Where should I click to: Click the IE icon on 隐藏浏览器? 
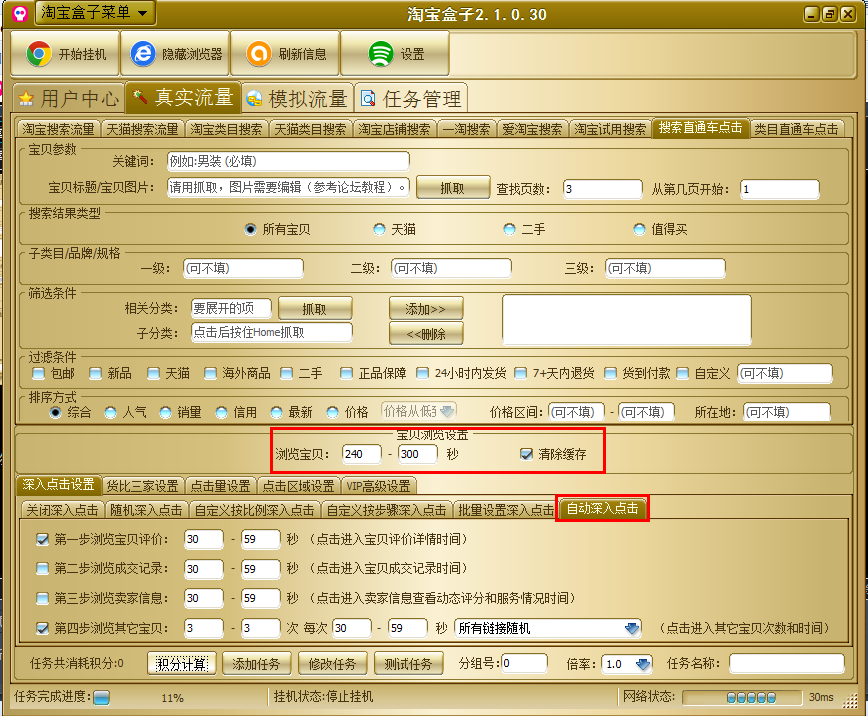coord(143,54)
